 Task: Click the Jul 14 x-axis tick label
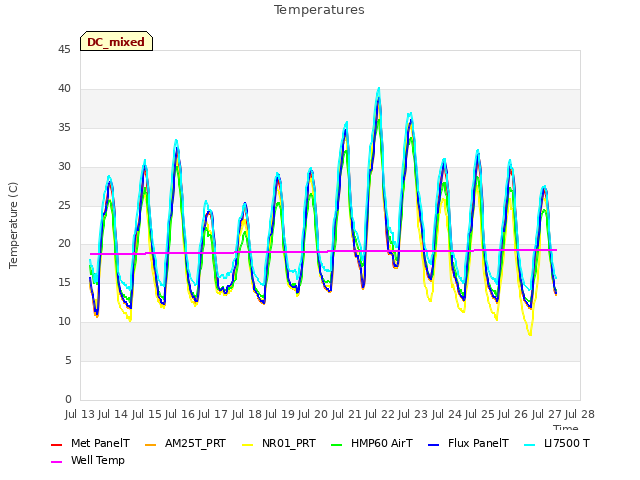[113, 414]
